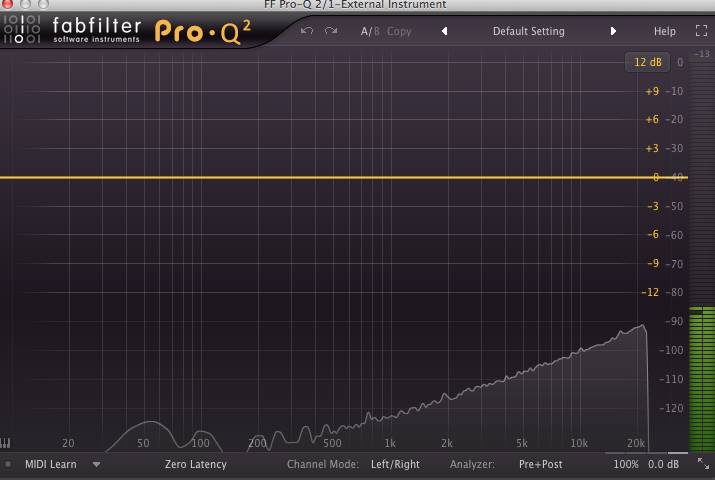Open the MIDI Learn dropdown arrow

click(x=97, y=464)
